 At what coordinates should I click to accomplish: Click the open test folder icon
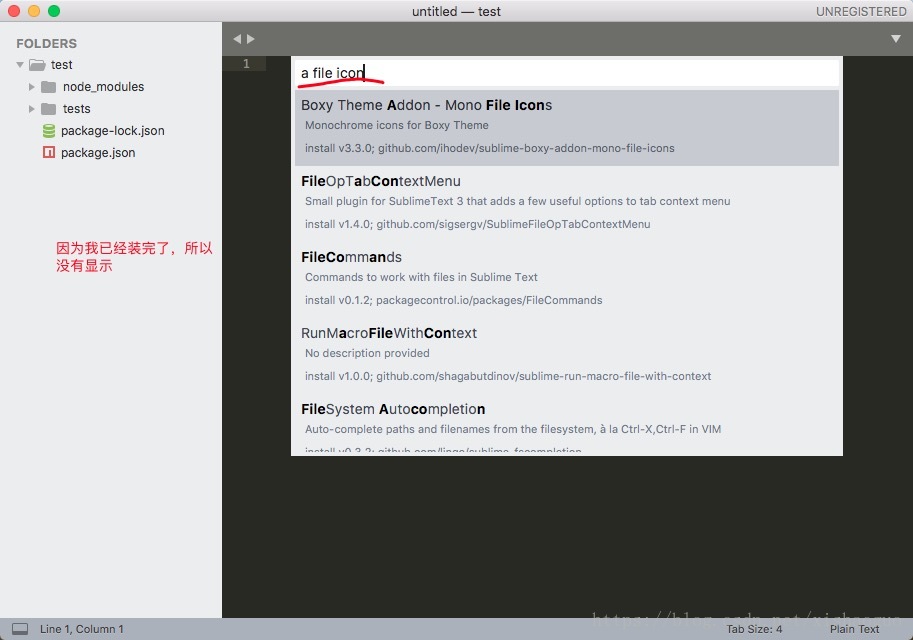37,65
